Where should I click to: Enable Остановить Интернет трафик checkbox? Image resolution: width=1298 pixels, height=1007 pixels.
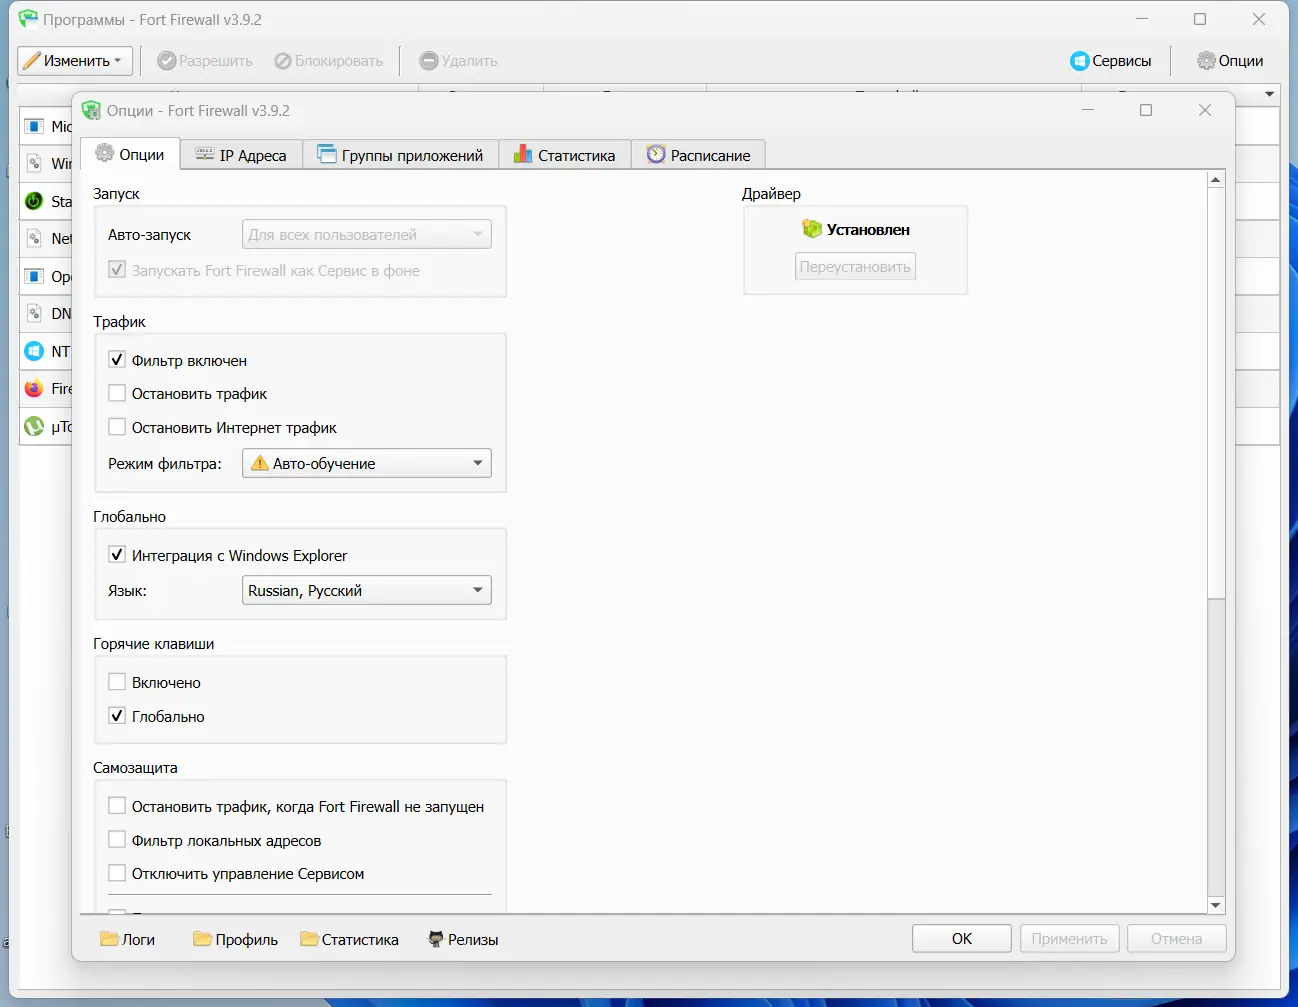coord(117,427)
